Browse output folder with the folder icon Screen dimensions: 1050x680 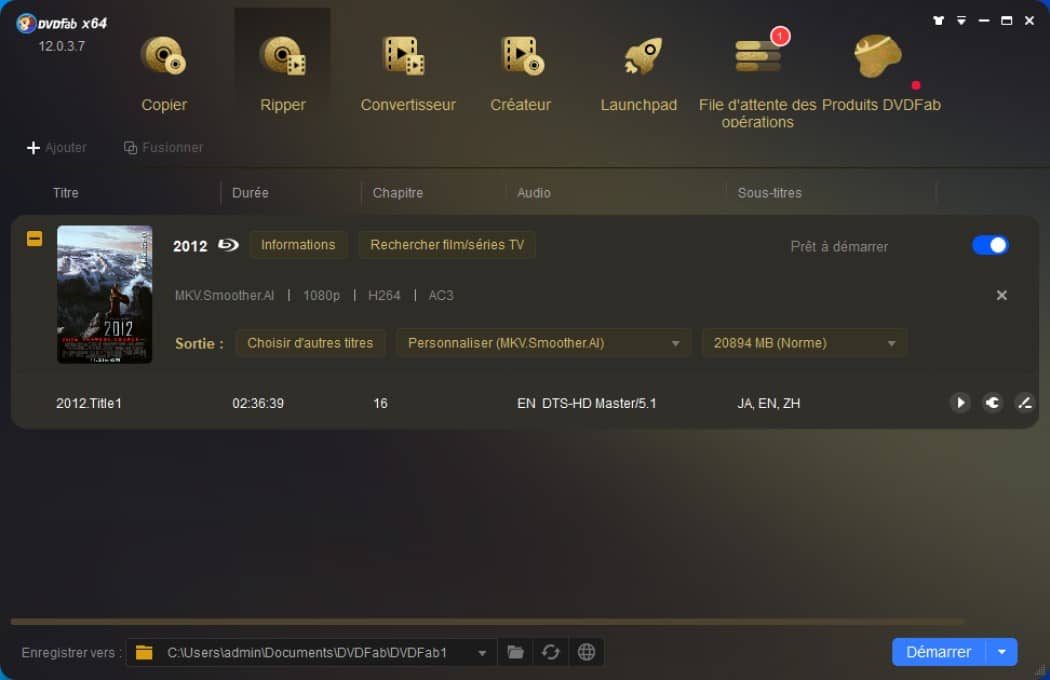pos(515,652)
